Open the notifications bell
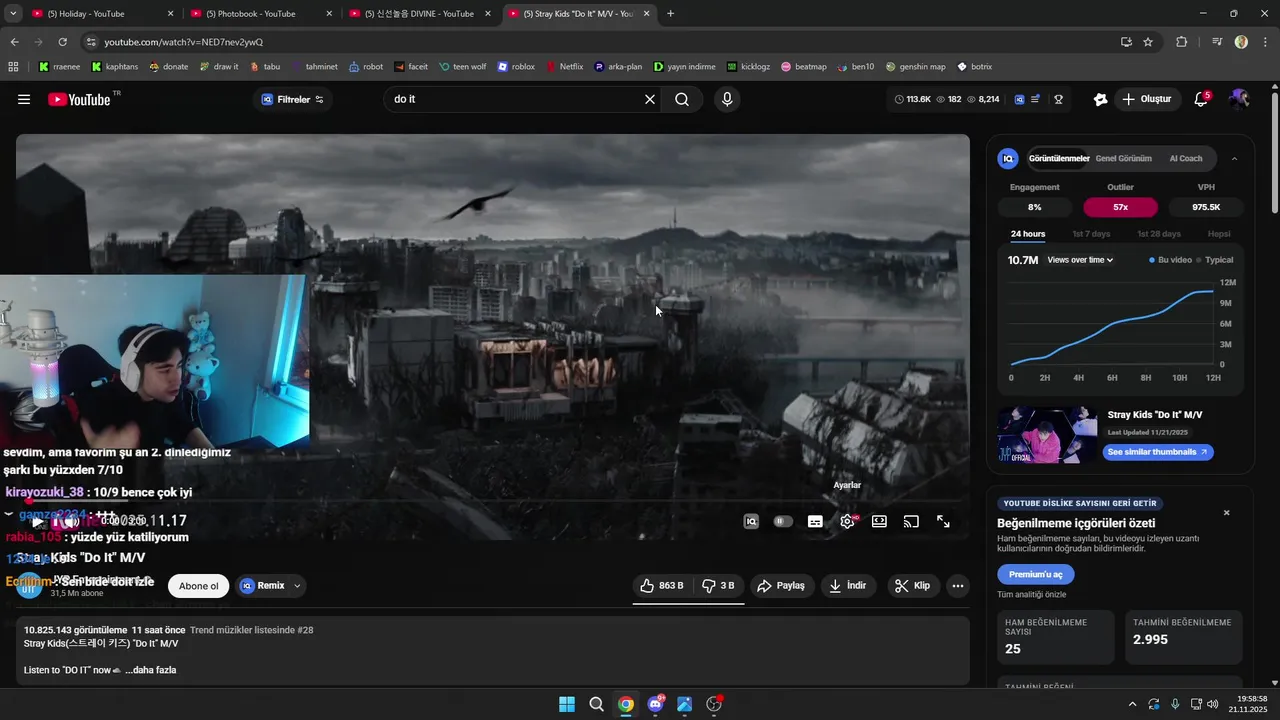 click(1201, 99)
